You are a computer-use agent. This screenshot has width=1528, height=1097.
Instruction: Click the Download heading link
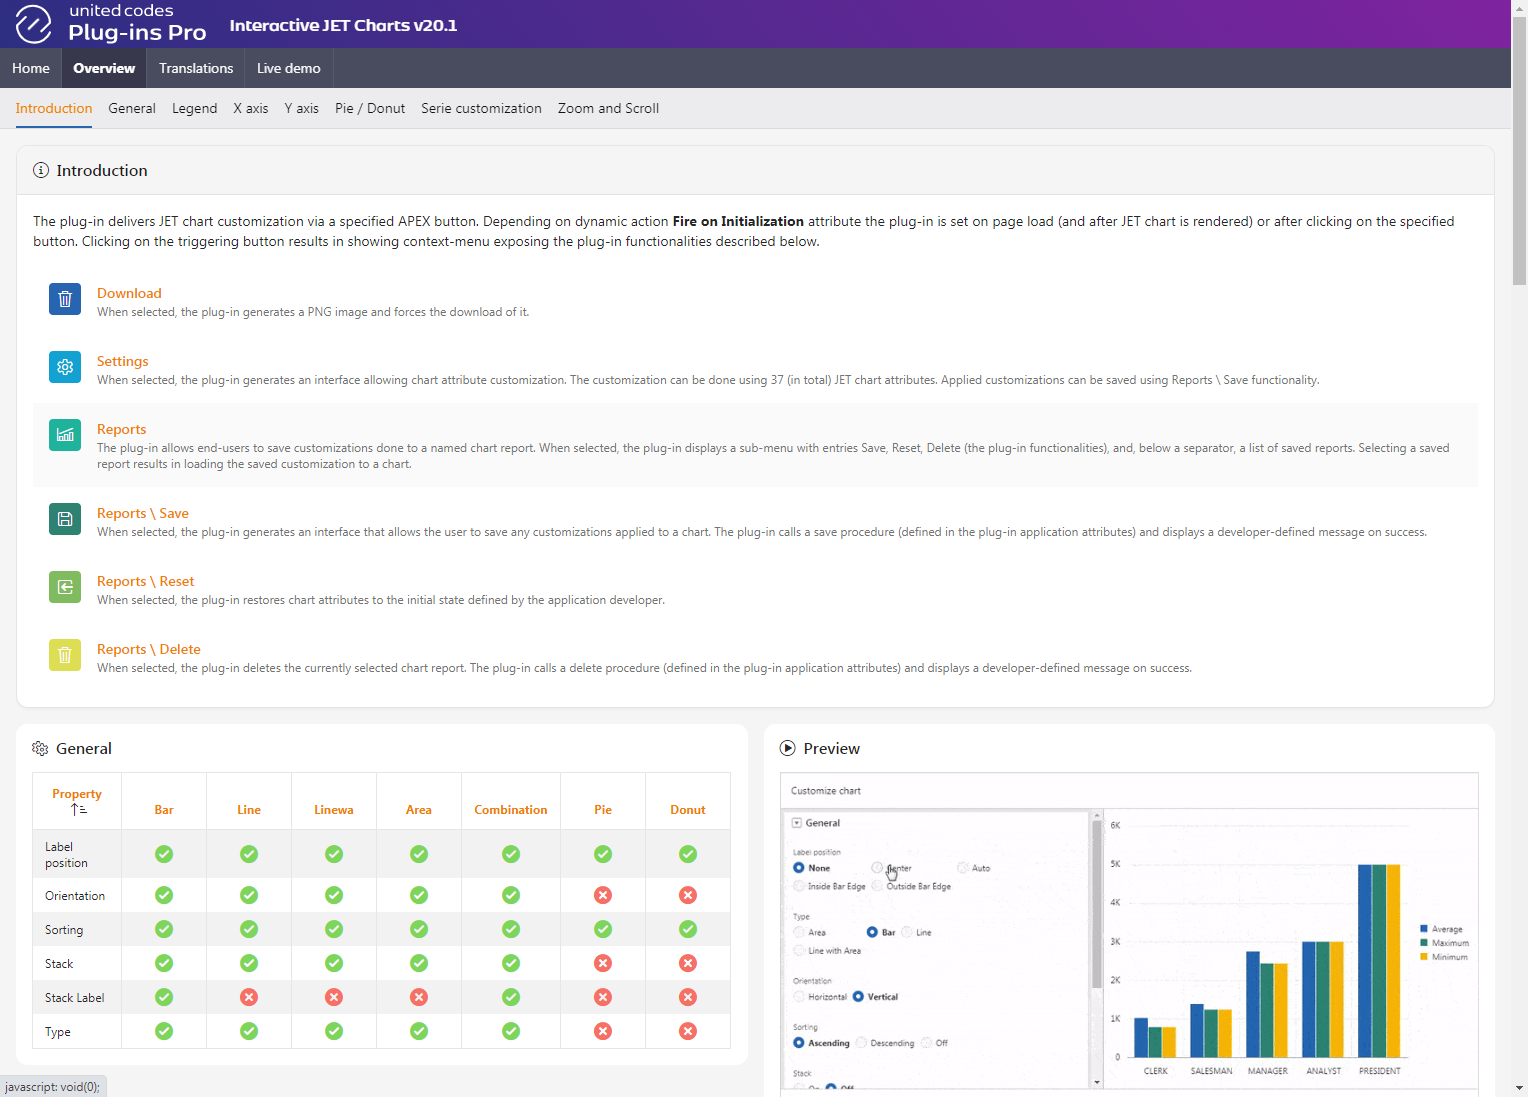129,293
